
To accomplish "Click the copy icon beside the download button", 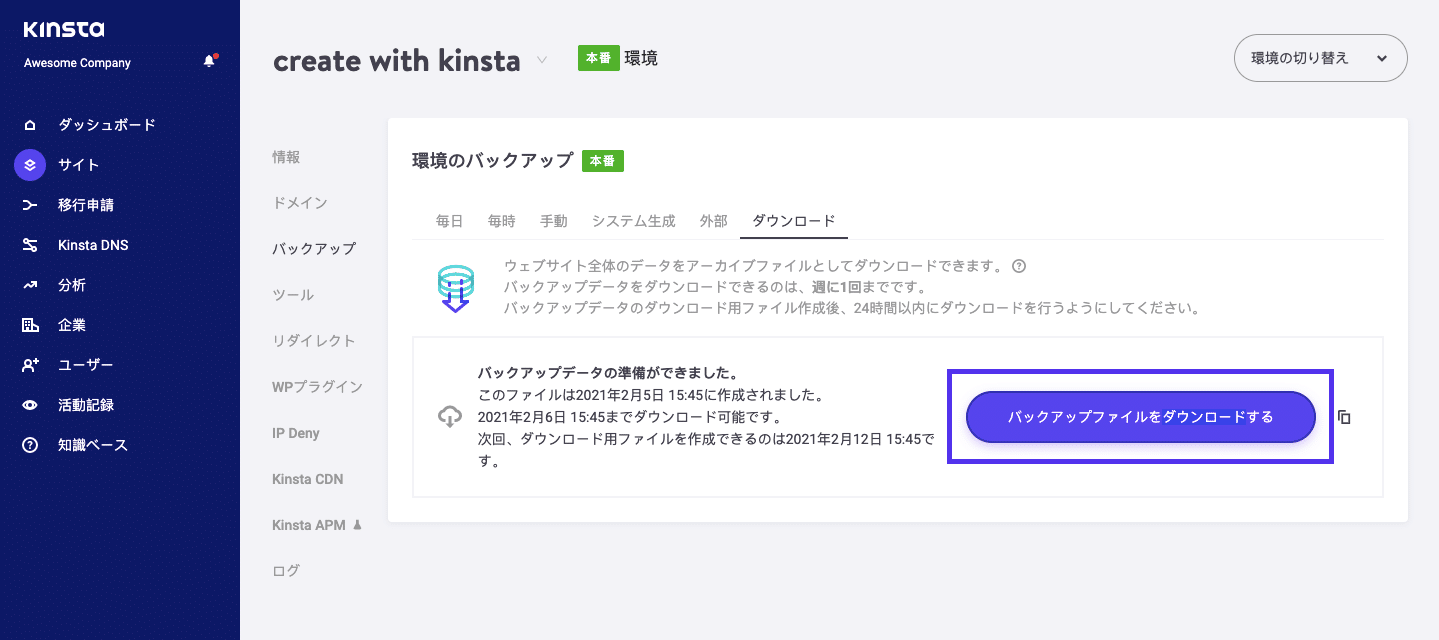I will click(1344, 417).
